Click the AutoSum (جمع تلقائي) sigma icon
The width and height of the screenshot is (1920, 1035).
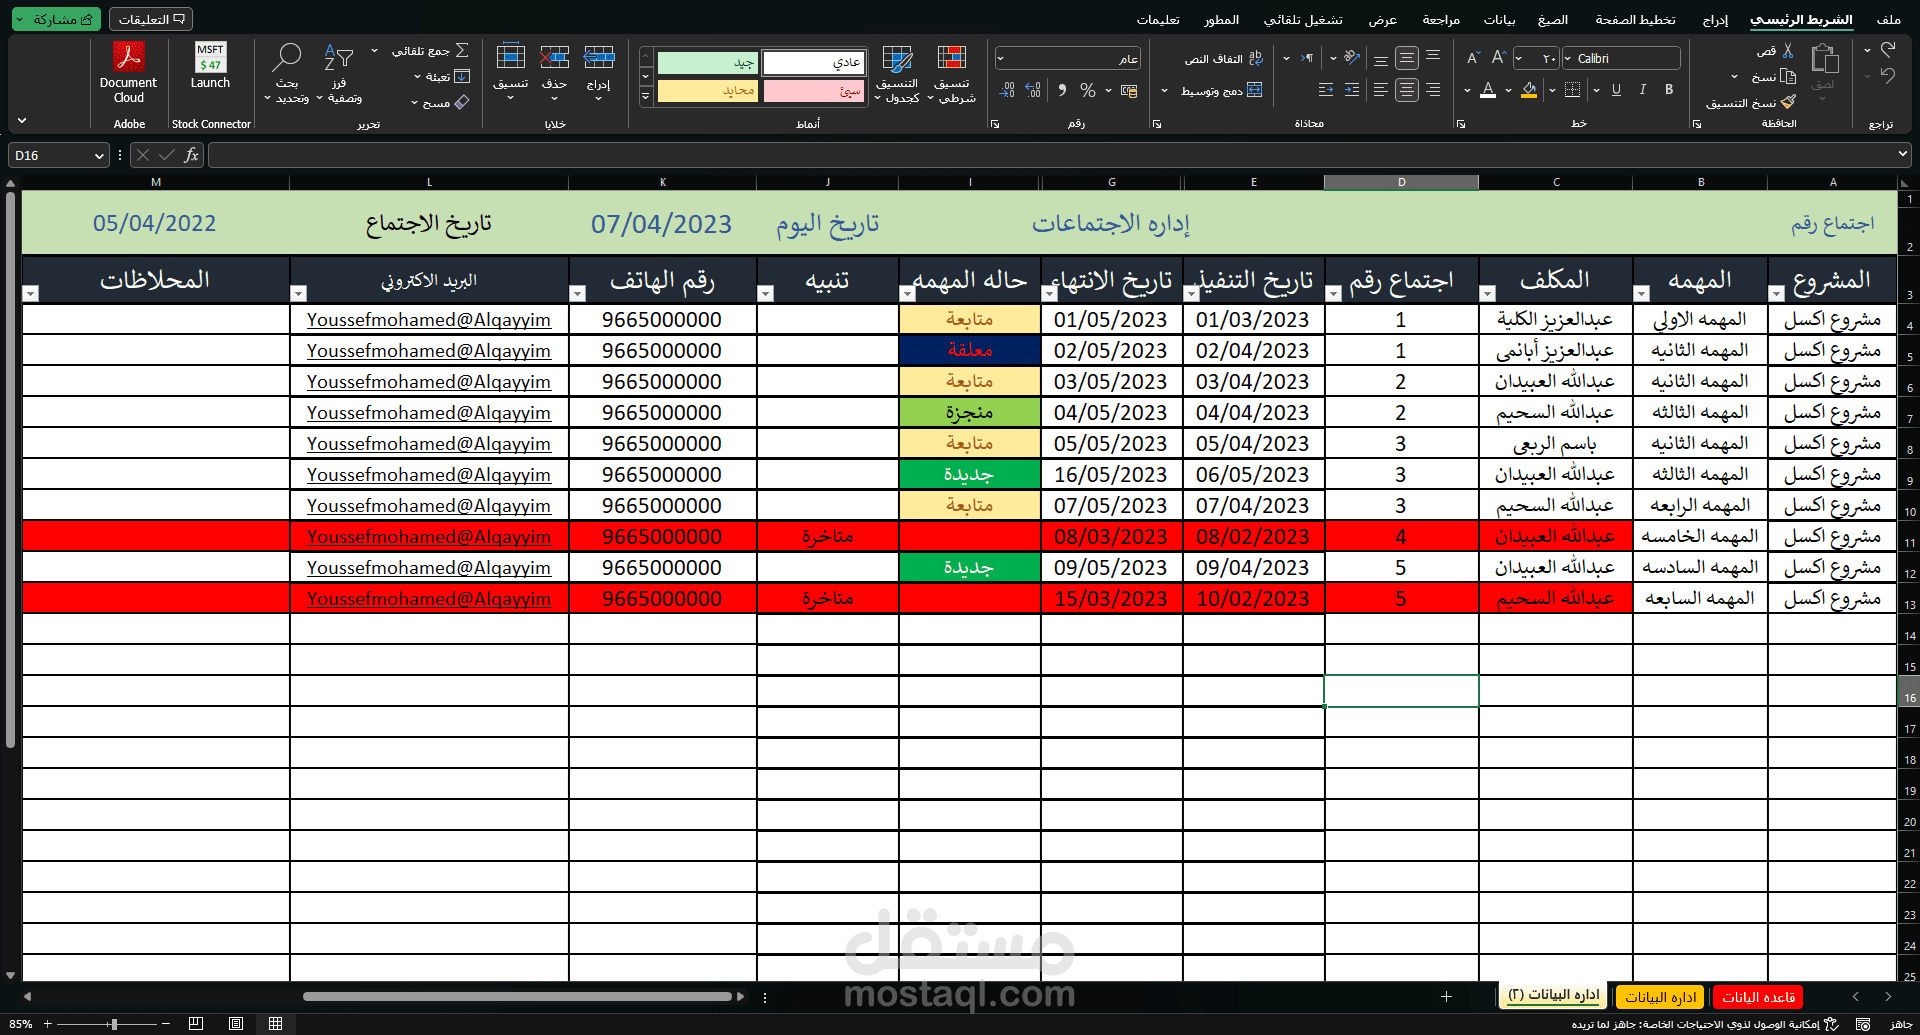462,50
